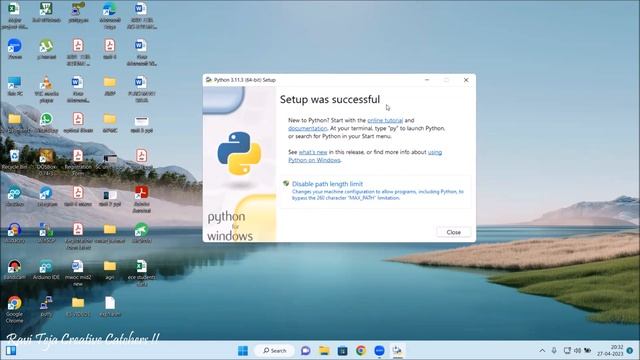Select the agri folder on desktop

(x=110, y=269)
